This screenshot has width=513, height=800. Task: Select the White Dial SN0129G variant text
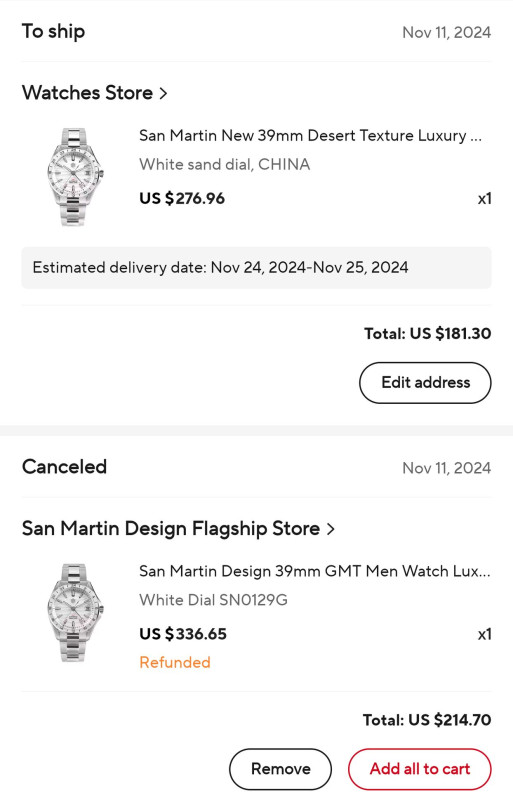coord(213,600)
